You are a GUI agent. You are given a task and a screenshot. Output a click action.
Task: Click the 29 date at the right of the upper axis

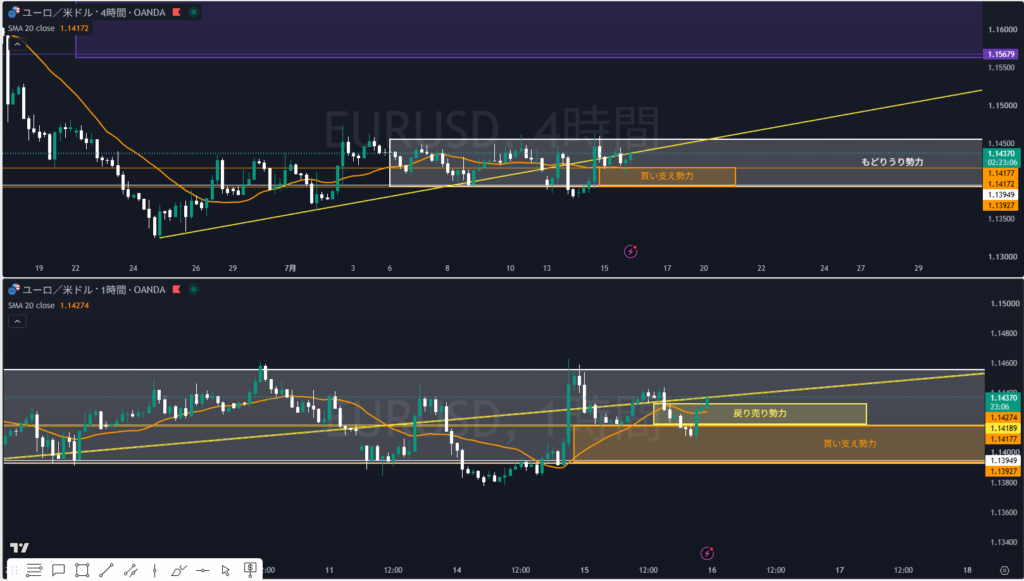pyautogui.click(x=918, y=268)
